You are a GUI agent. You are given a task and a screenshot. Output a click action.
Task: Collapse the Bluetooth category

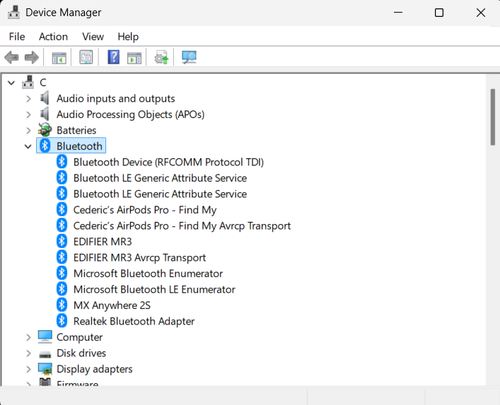[28, 146]
